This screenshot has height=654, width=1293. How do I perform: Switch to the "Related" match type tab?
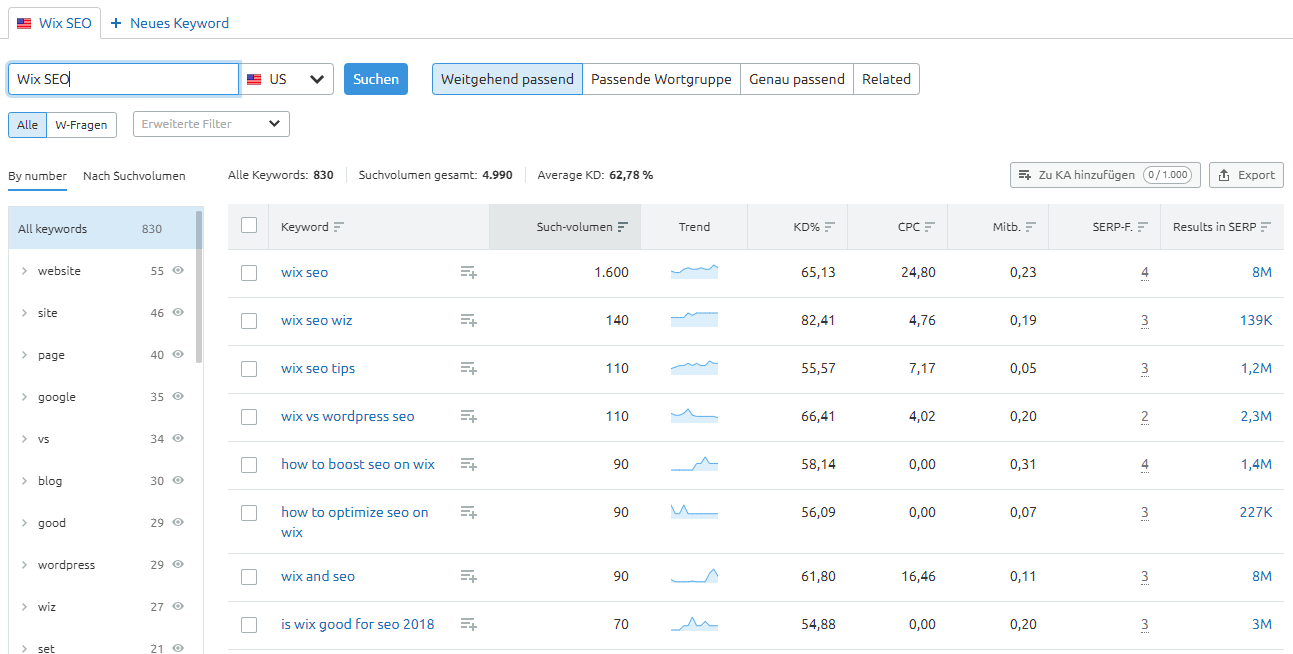coord(885,78)
